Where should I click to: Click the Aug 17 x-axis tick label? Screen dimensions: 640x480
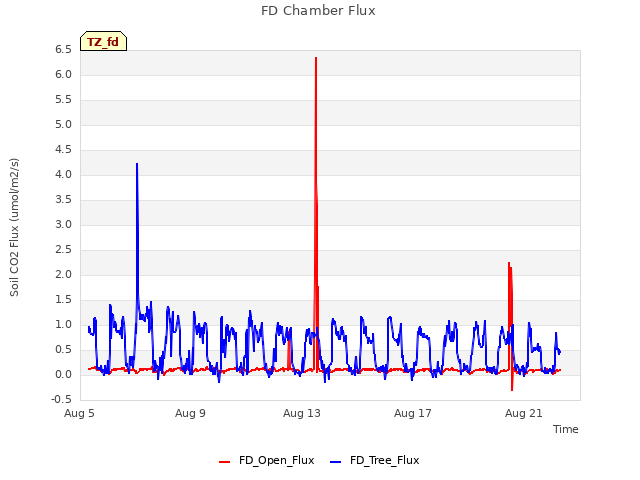point(413,413)
